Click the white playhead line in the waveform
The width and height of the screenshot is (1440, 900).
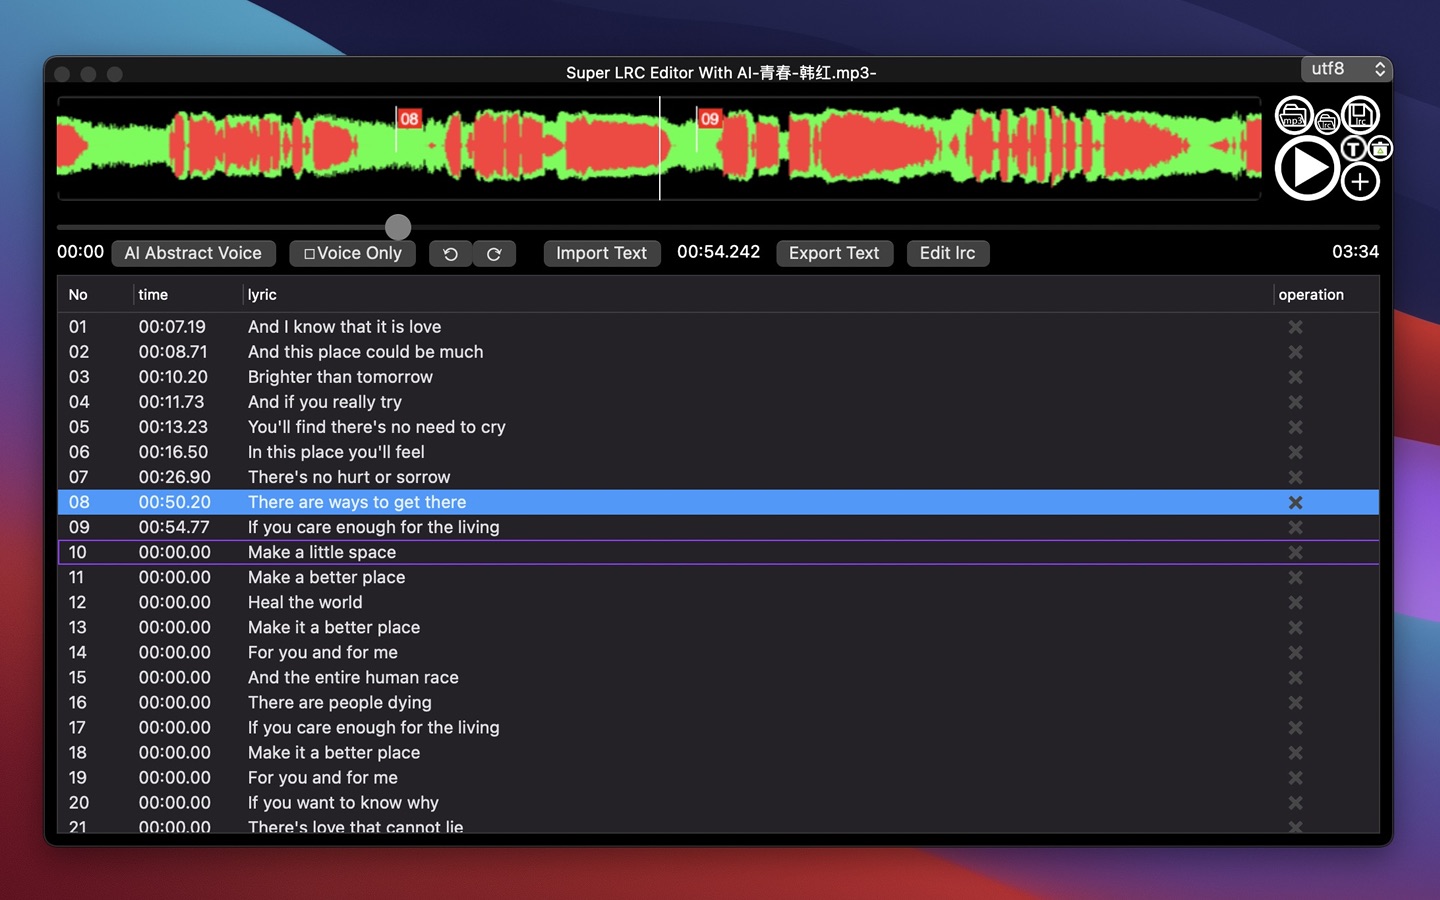click(x=660, y=148)
